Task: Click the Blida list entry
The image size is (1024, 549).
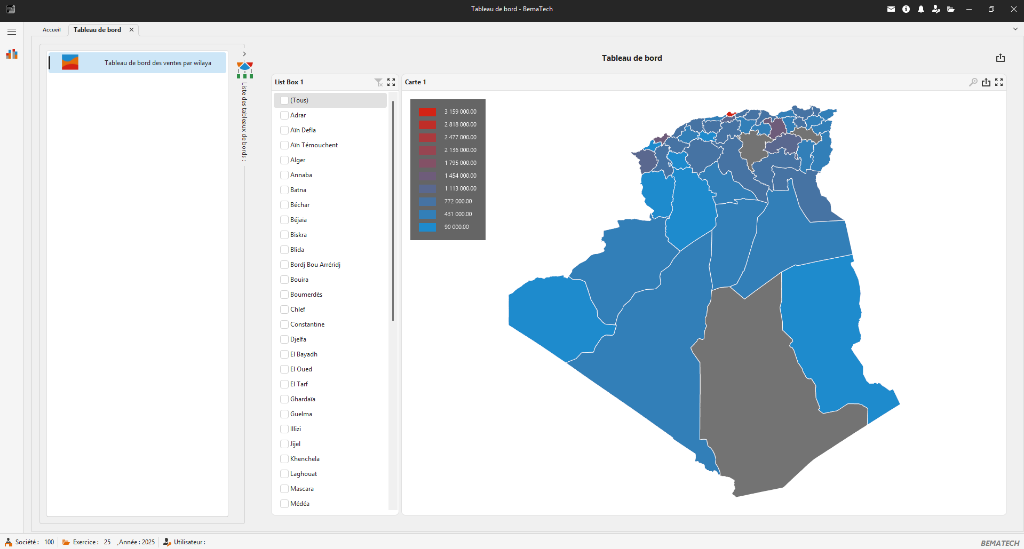Action: (297, 250)
